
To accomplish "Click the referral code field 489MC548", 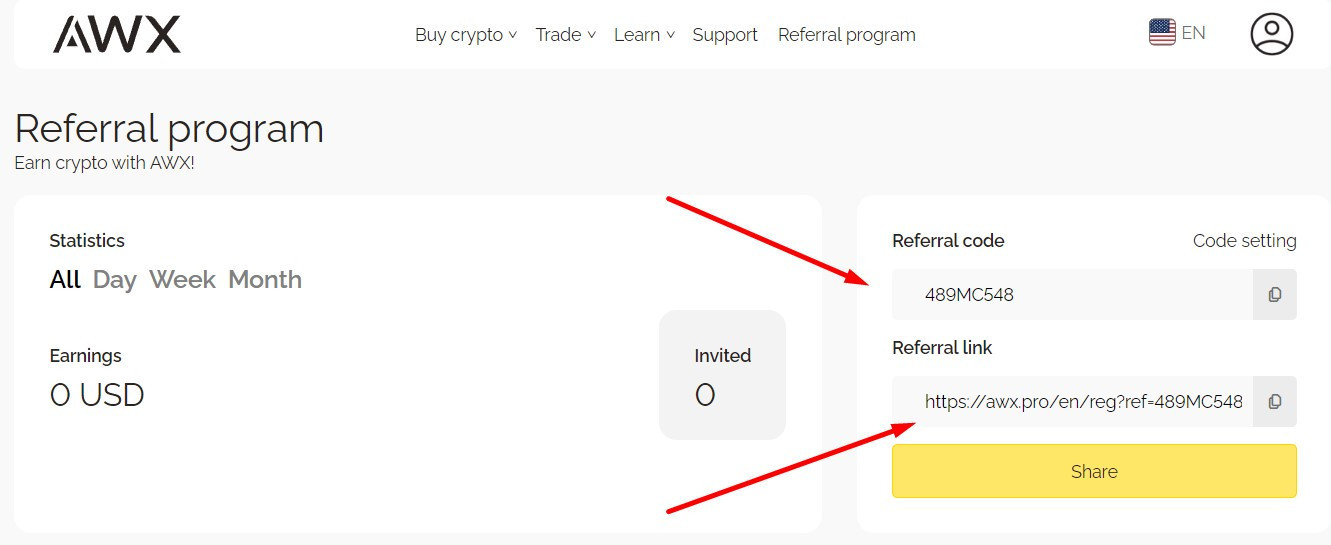I will coord(1070,295).
